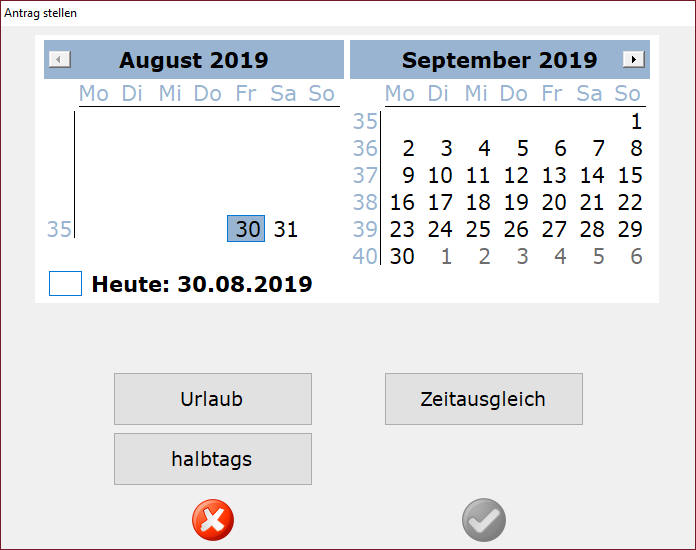Select greyed-out October 4 date
696x550 pixels.
pos(560,256)
